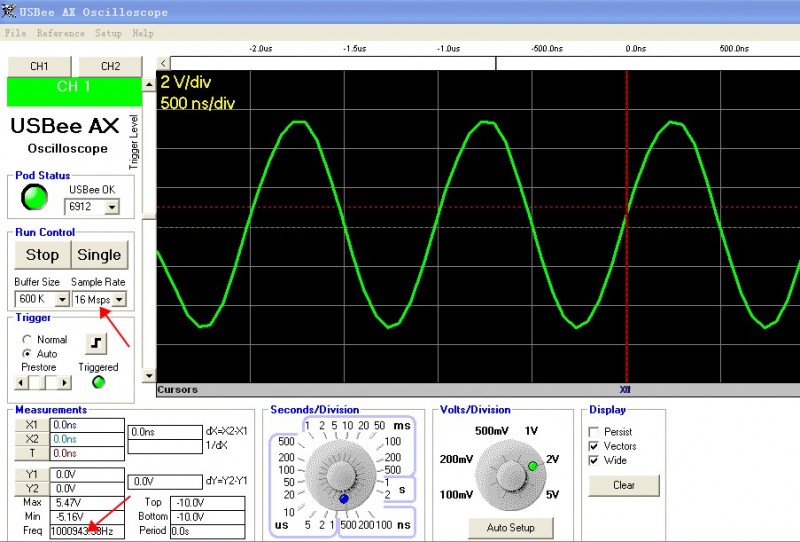Screen dimensions: 800x542
Task: Click the green Triggered status LED
Action: coord(98,382)
